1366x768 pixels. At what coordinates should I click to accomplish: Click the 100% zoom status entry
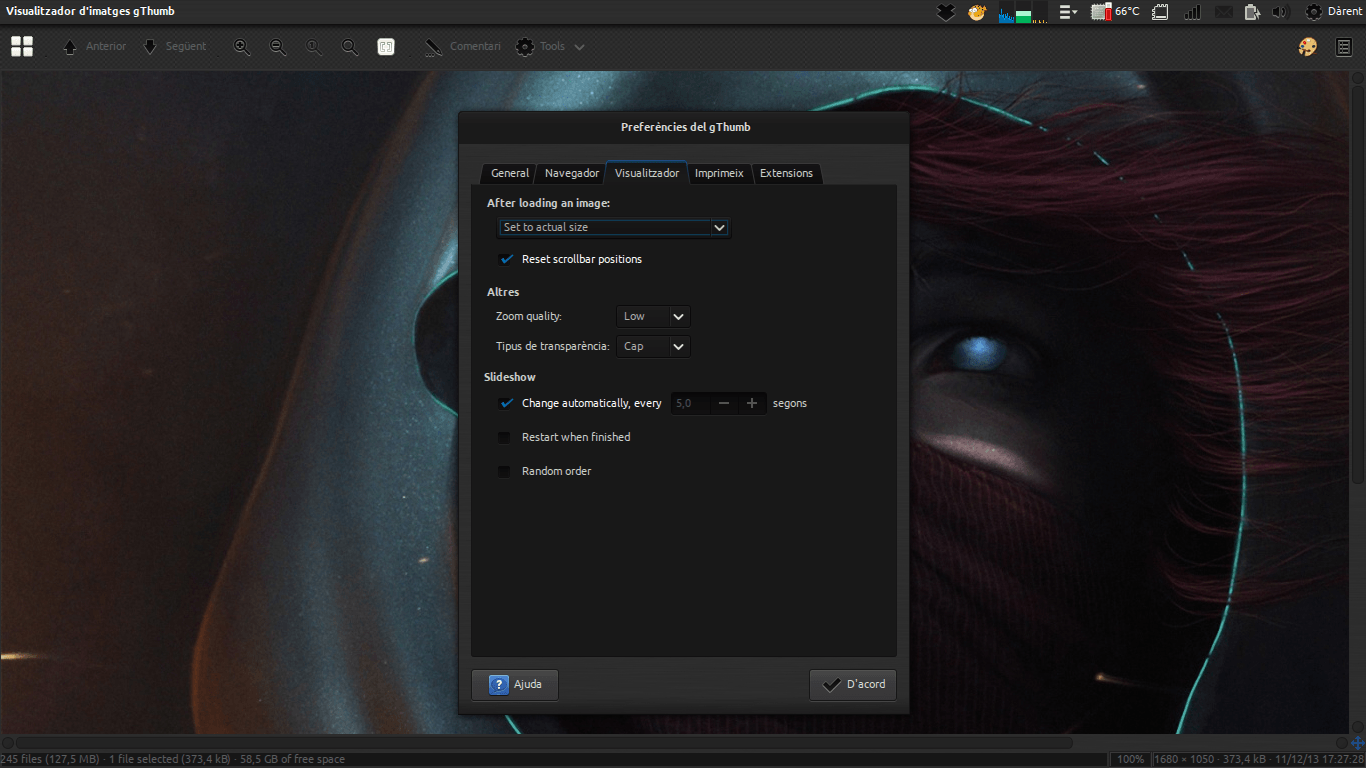[x=1131, y=759]
